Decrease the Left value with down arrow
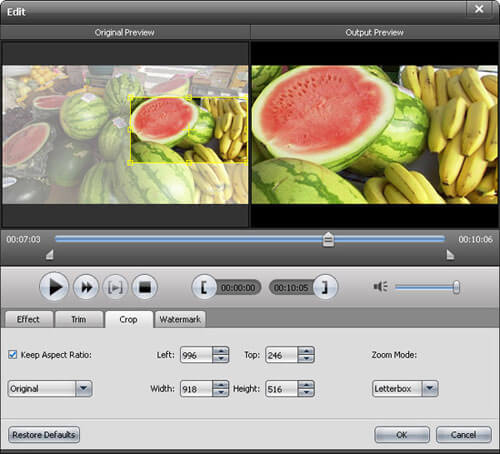 tap(221, 359)
